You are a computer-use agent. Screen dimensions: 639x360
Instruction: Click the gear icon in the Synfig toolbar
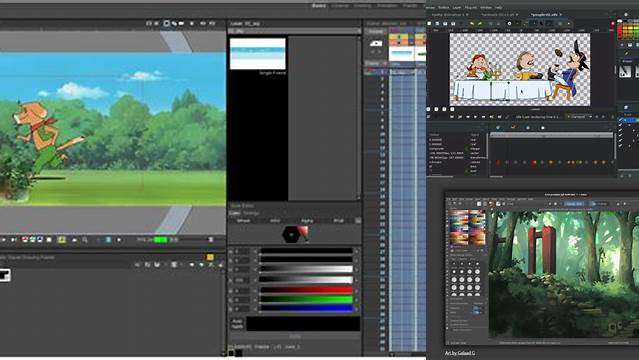click(x=509, y=24)
